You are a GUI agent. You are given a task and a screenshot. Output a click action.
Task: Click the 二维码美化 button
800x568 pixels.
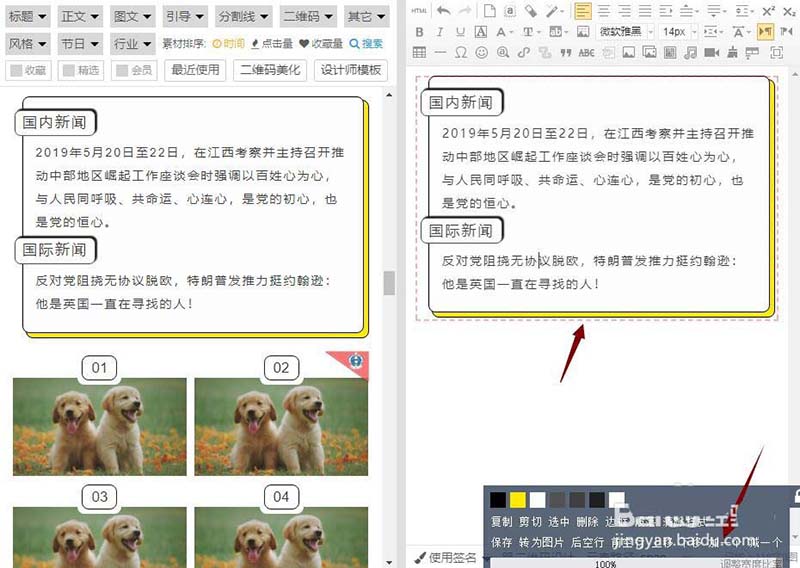click(270, 70)
